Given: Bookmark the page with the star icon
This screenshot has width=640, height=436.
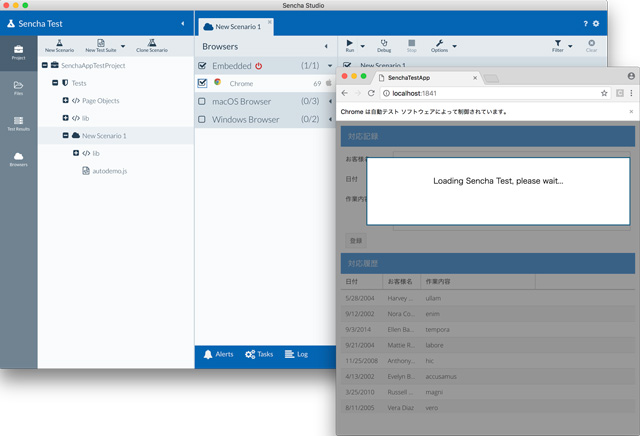Looking at the screenshot, I should tap(604, 93).
